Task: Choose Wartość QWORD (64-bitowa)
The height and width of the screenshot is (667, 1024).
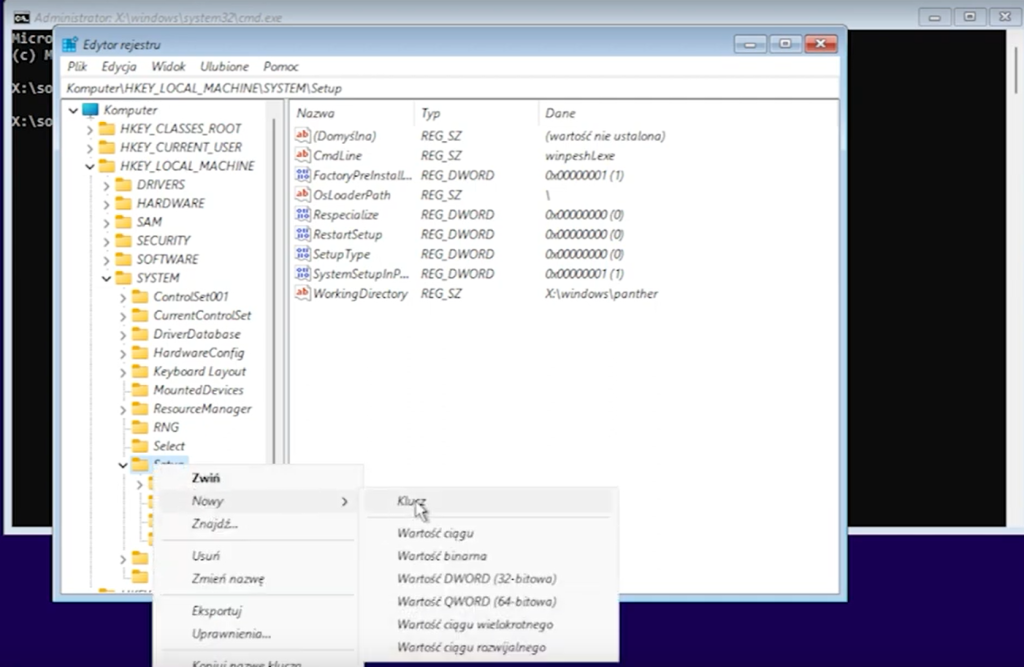Action: (x=488, y=602)
